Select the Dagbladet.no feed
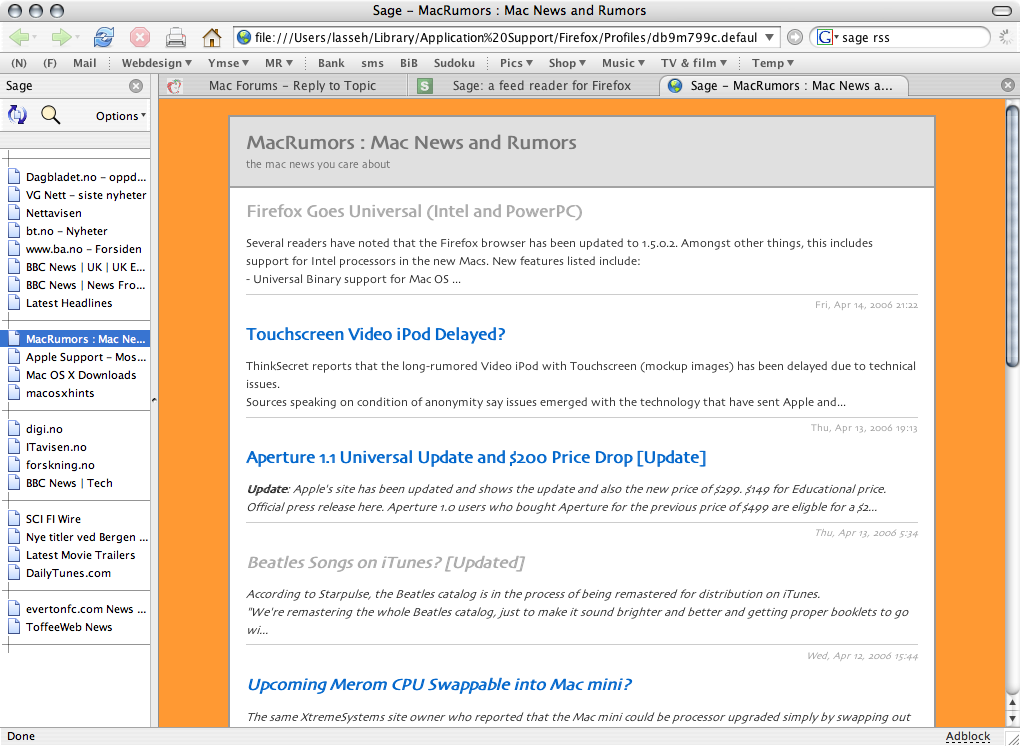This screenshot has width=1020, height=746. [75, 177]
